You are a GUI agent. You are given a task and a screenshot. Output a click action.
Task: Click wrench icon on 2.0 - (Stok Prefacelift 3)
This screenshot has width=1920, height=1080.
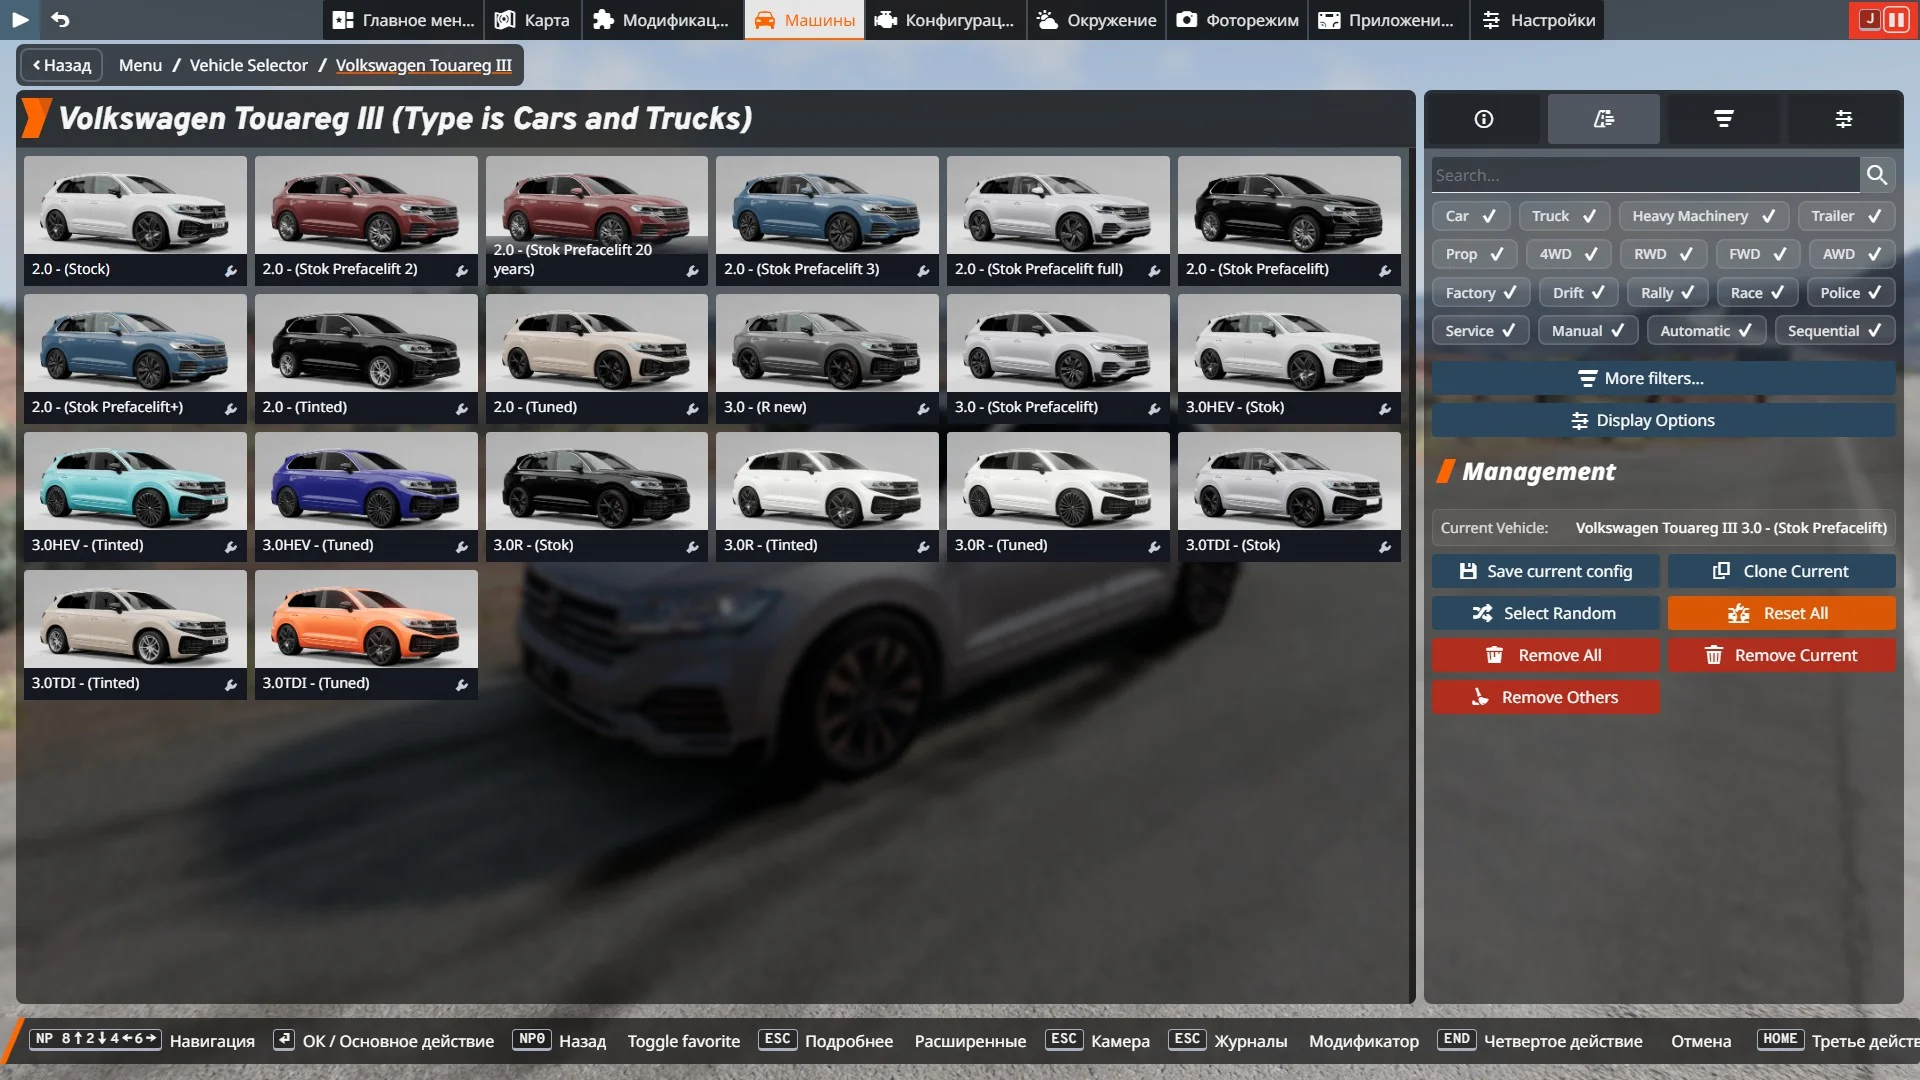[x=923, y=271]
